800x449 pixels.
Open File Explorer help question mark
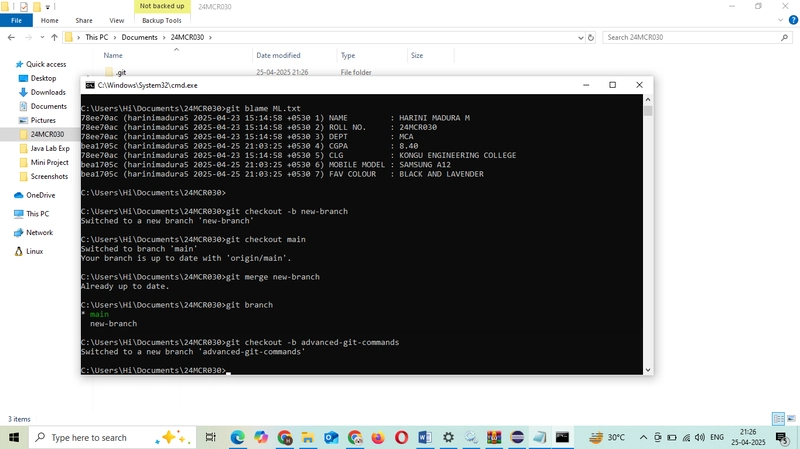pos(793,20)
